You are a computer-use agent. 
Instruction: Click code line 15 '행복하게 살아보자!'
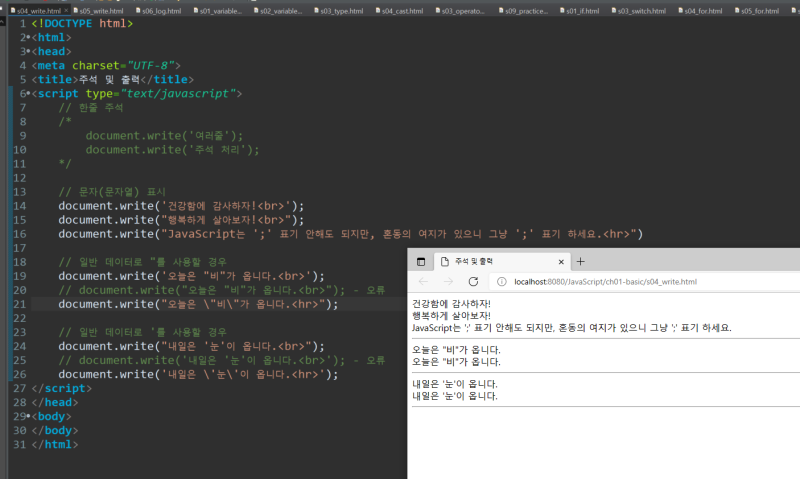pos(181,220)
